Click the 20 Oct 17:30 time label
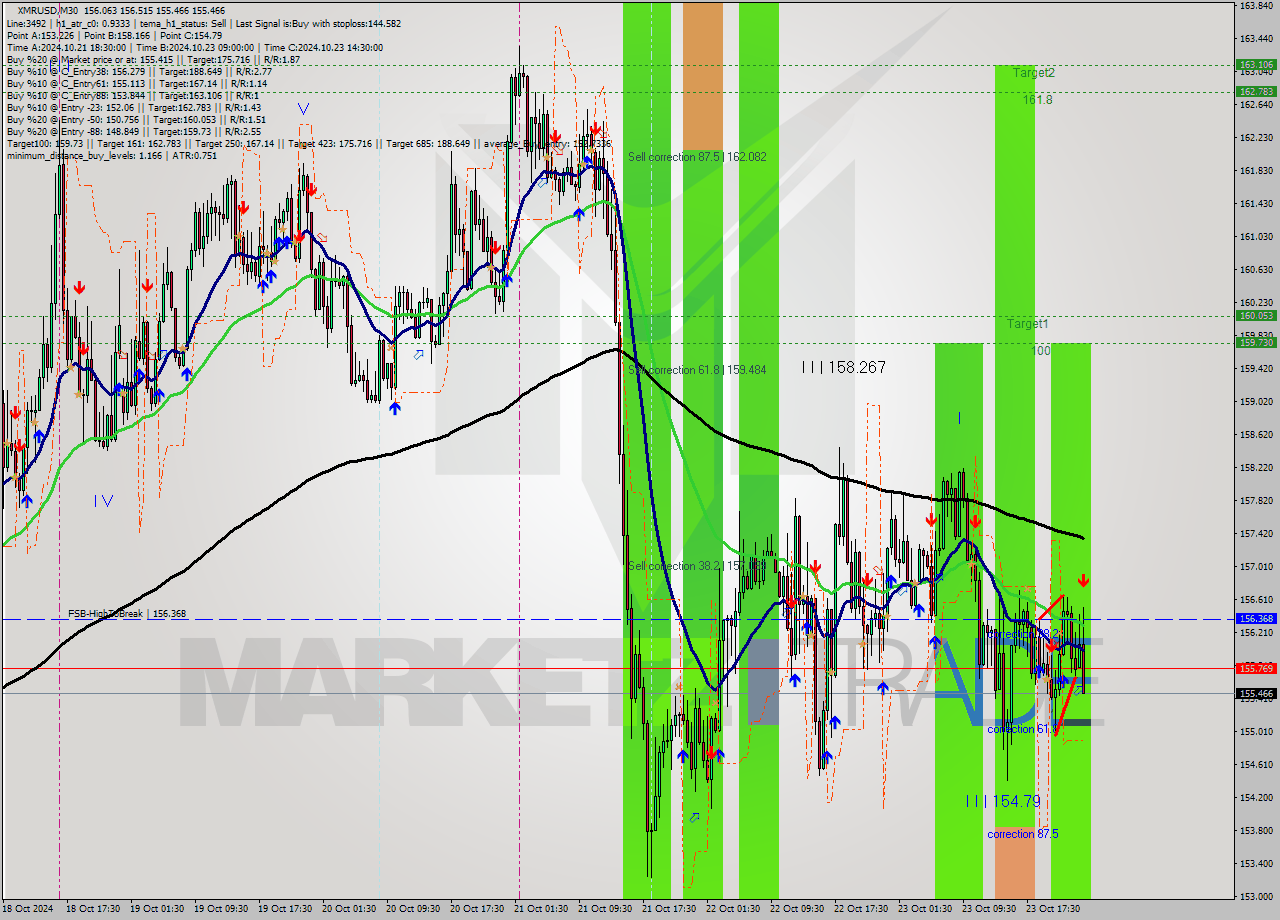1280x920 pixels. point(477,909)
